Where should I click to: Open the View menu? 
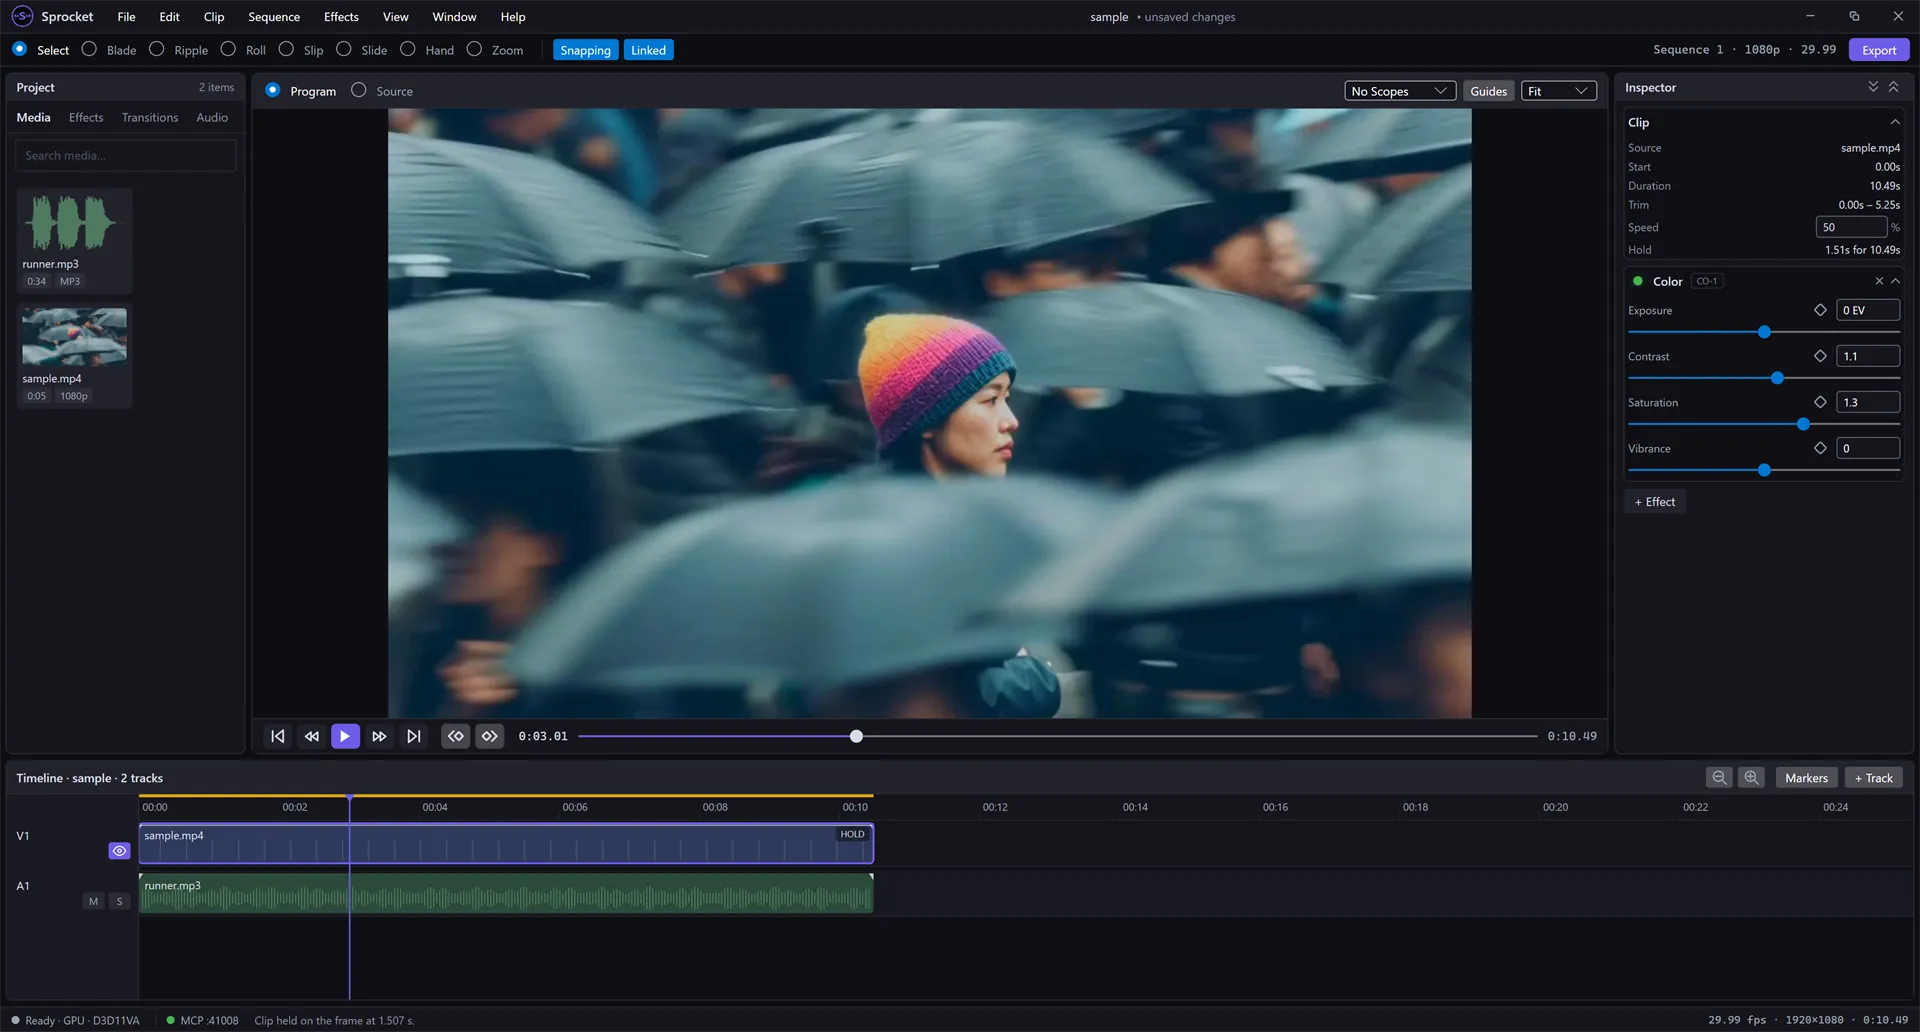pos(396,17)
